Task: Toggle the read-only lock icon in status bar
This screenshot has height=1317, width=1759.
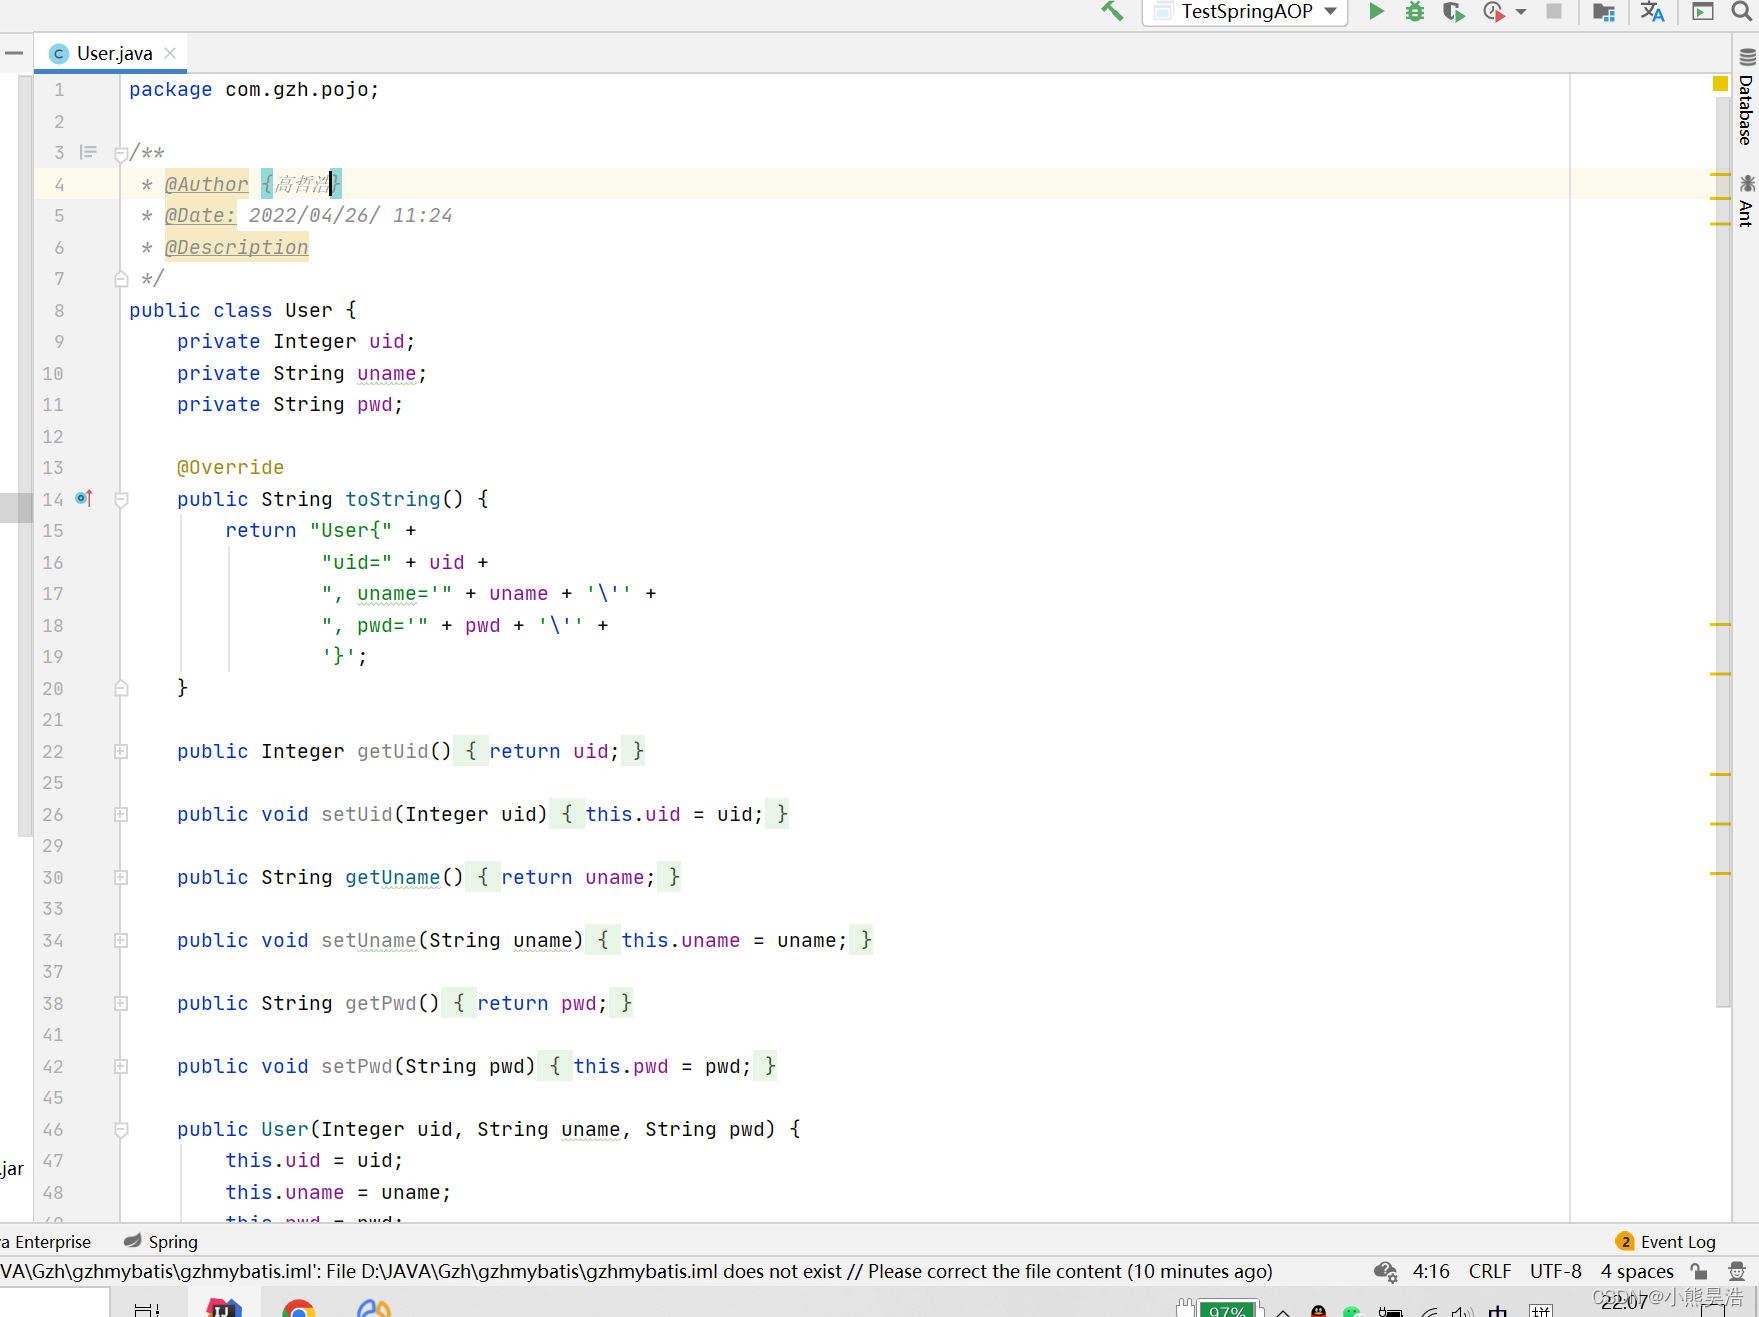Action: (1699, 1271)
